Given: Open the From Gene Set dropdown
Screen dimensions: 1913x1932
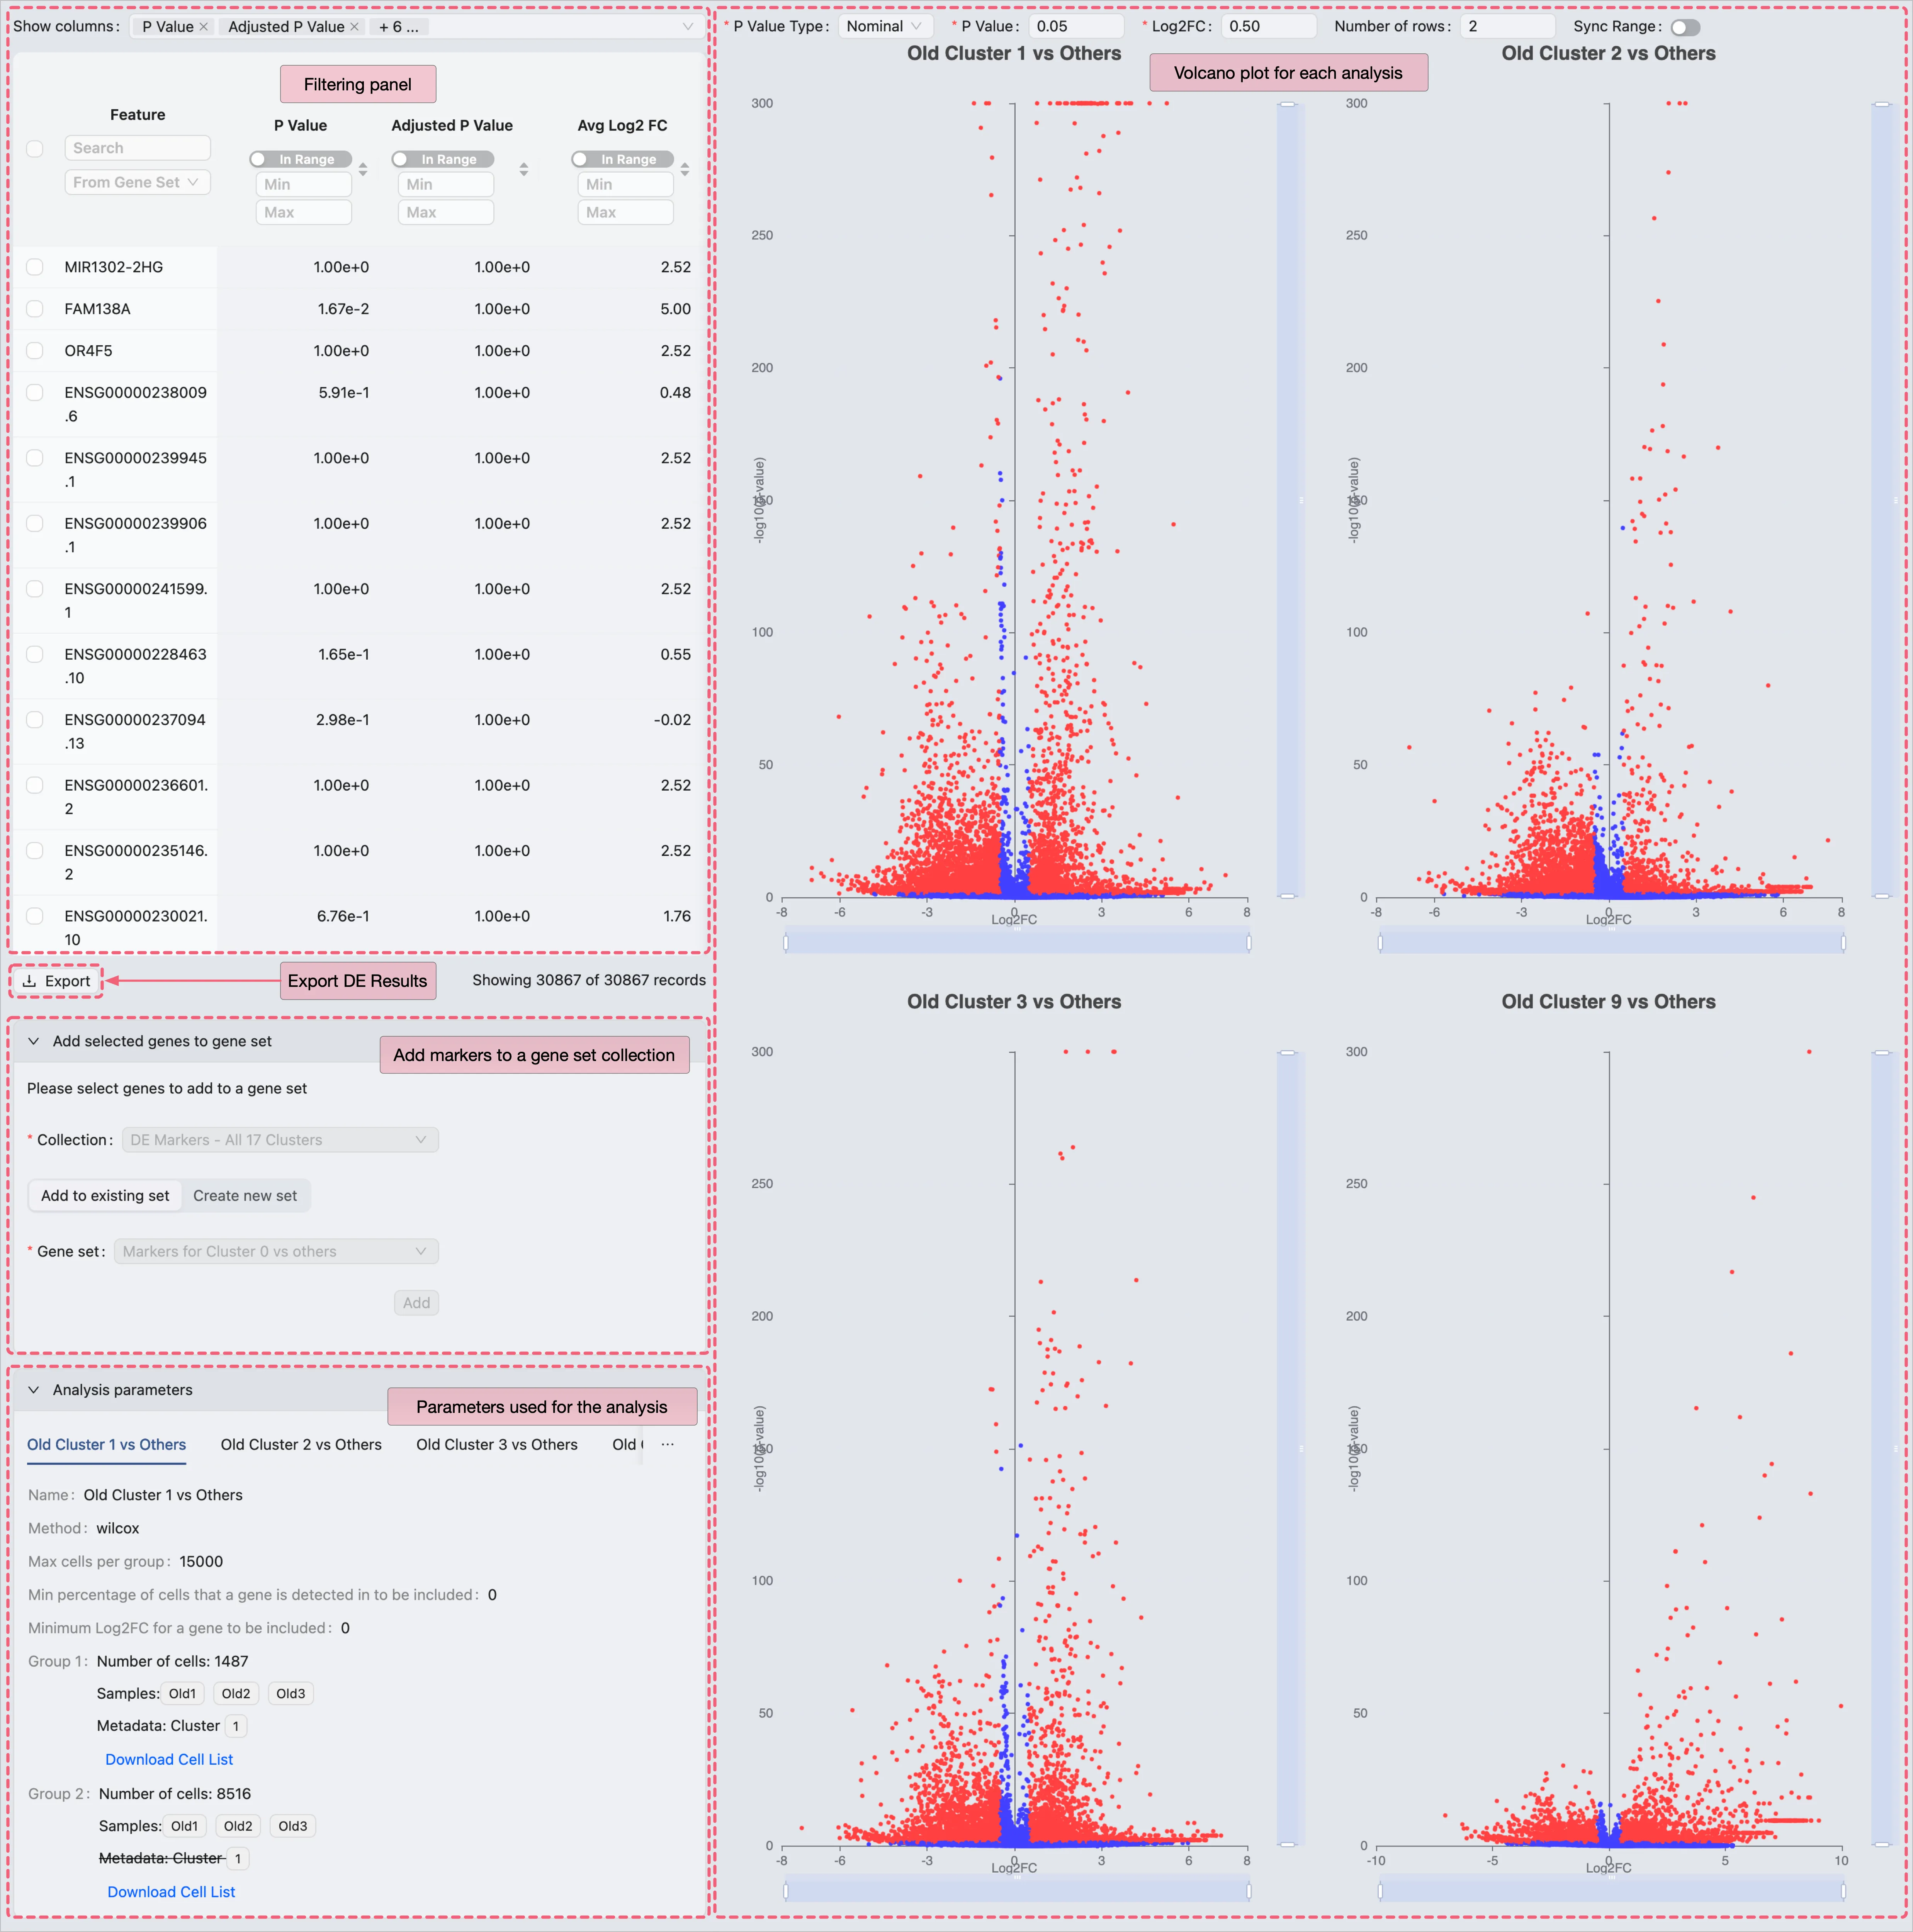Looking at the screenshot, I should click(137, 182).
